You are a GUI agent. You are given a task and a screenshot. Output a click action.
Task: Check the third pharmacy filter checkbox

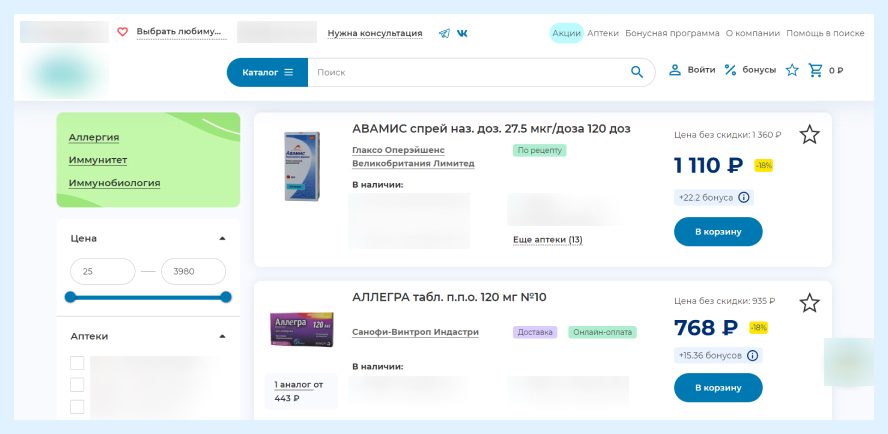pyautogui.click(x=77, y=407)
